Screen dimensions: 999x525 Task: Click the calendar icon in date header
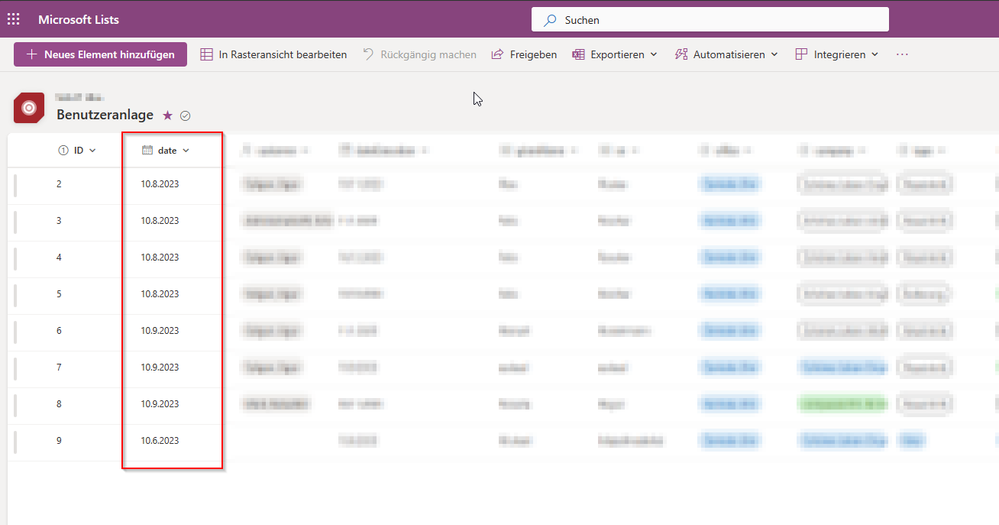pyautogui.click(x=147, y=150)
